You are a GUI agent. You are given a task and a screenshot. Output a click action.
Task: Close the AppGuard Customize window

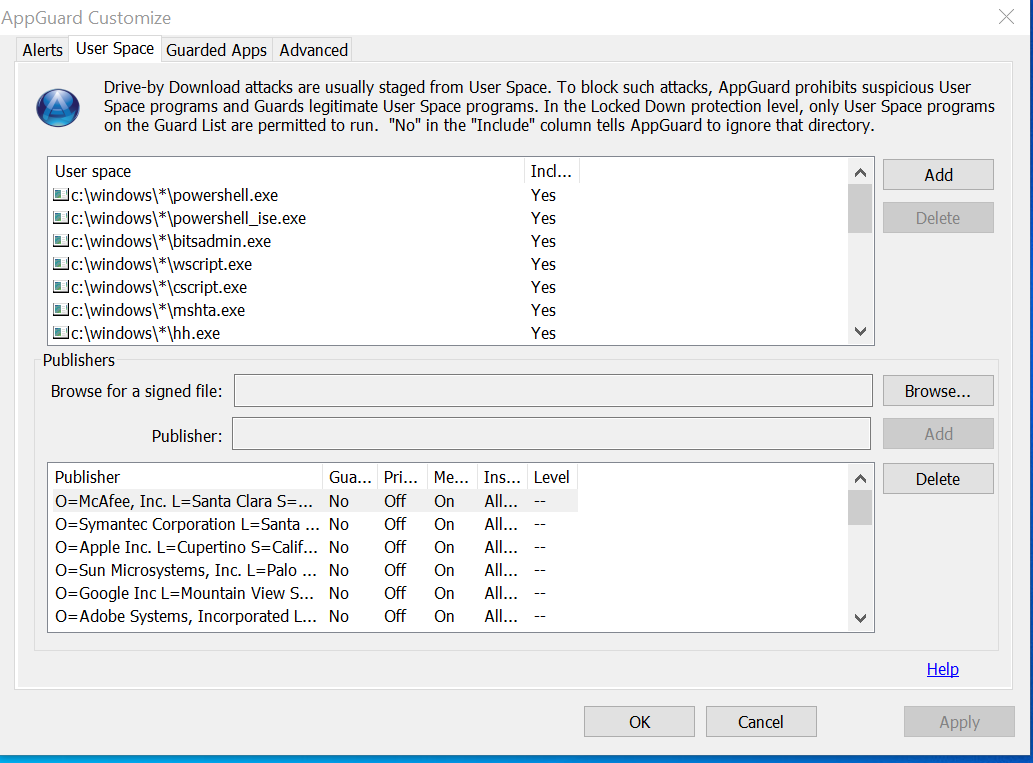coord(1006,17)
